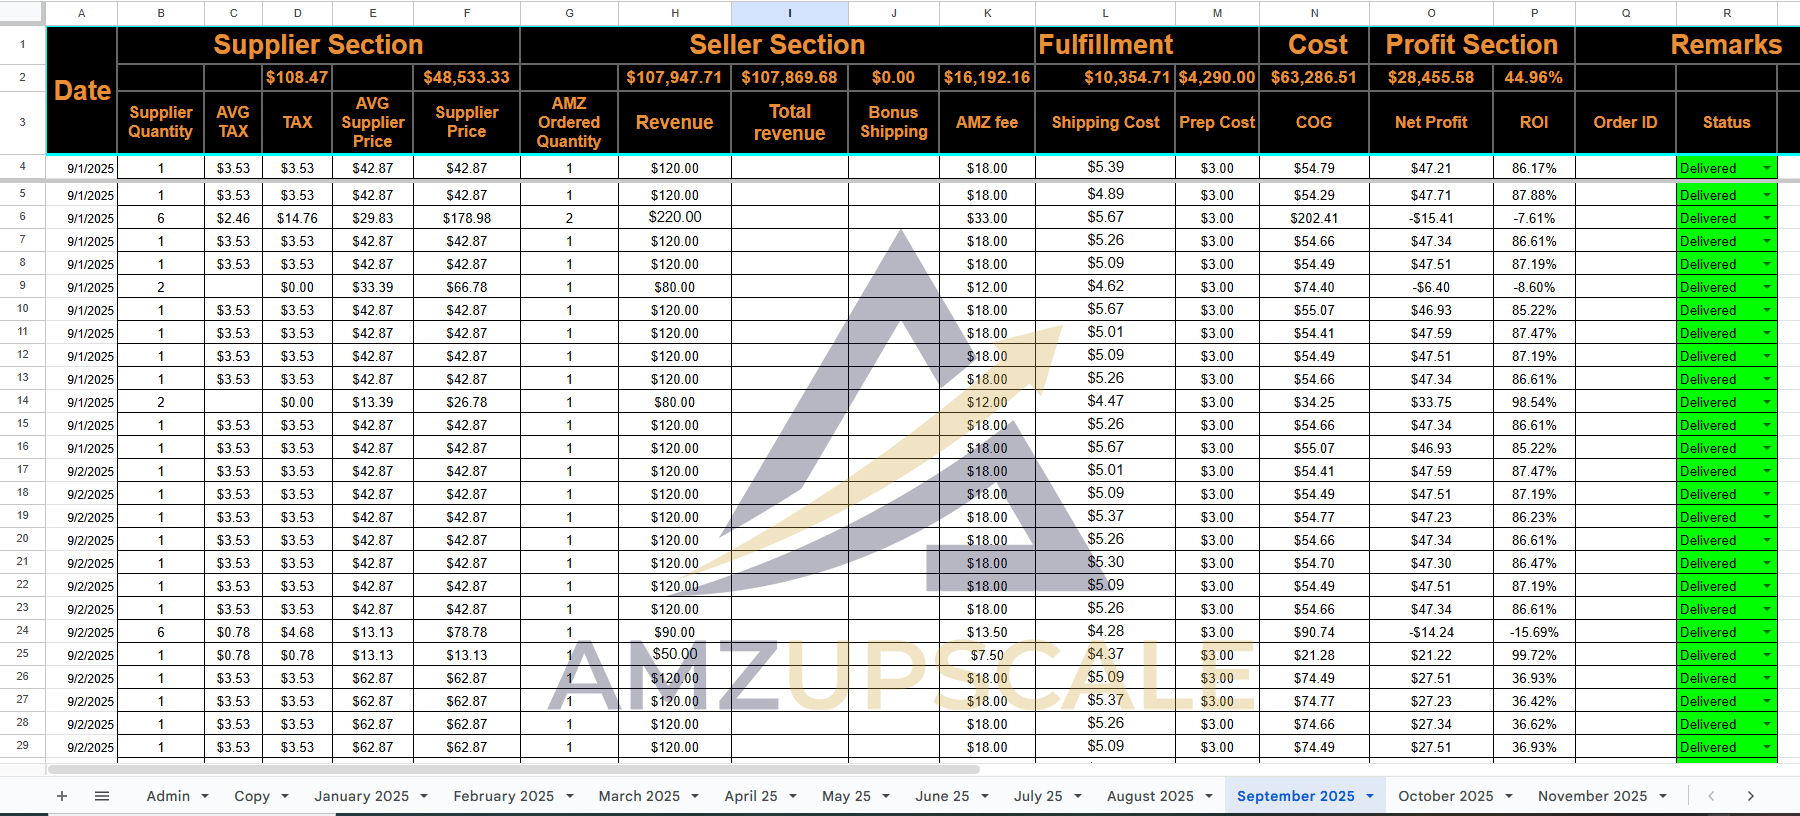Expand Status dropdown in row 4
Viewport: 1800px width, 816px height.
[1767, 168]
